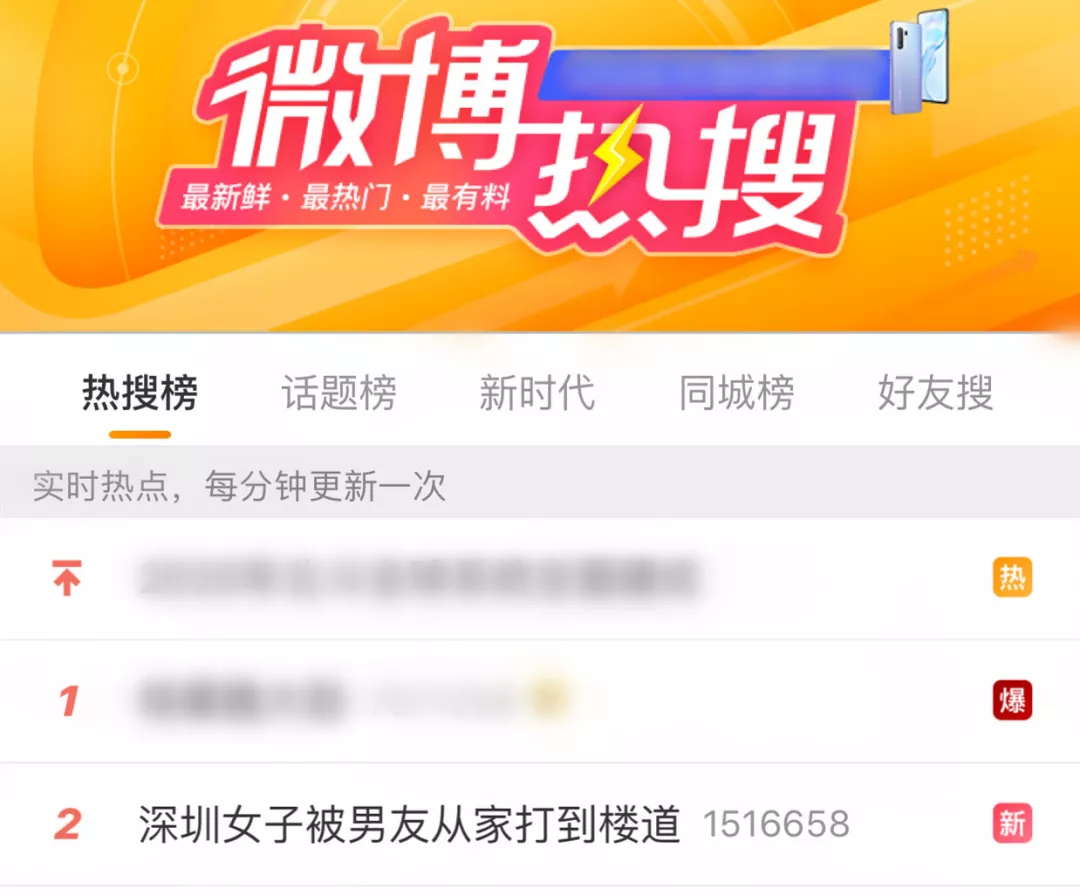The width and height of the screenshot is (1080, 896).
Task: Tap the 最新鲜·最热门·最有料 slogan
Action: coord(346,198)
